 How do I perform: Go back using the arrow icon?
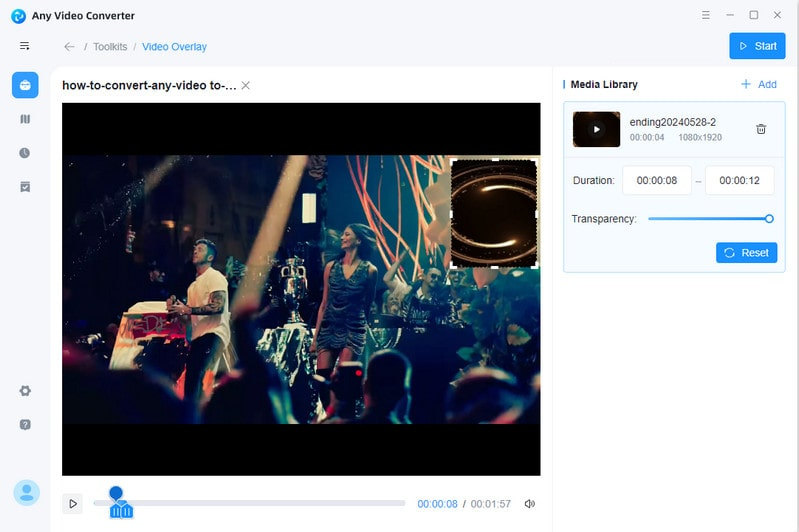pyautogui.click(x=69, y=47)
